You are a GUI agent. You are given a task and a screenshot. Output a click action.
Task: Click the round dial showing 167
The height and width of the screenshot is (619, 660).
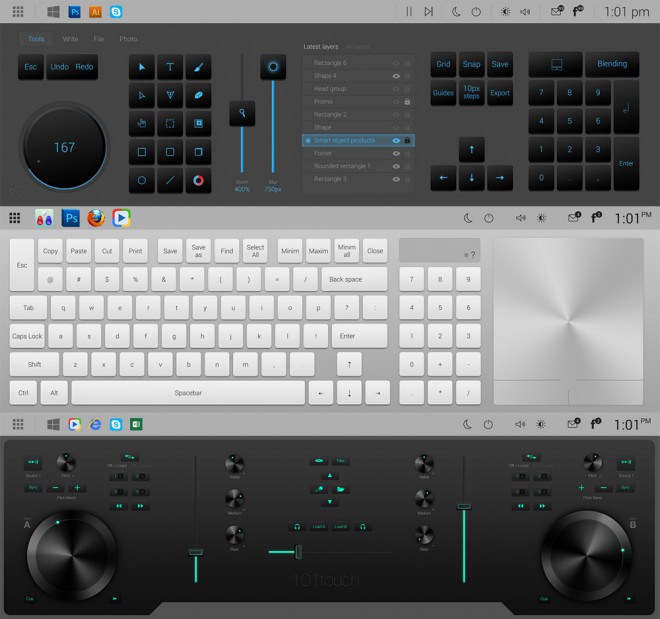pos(64,147)
